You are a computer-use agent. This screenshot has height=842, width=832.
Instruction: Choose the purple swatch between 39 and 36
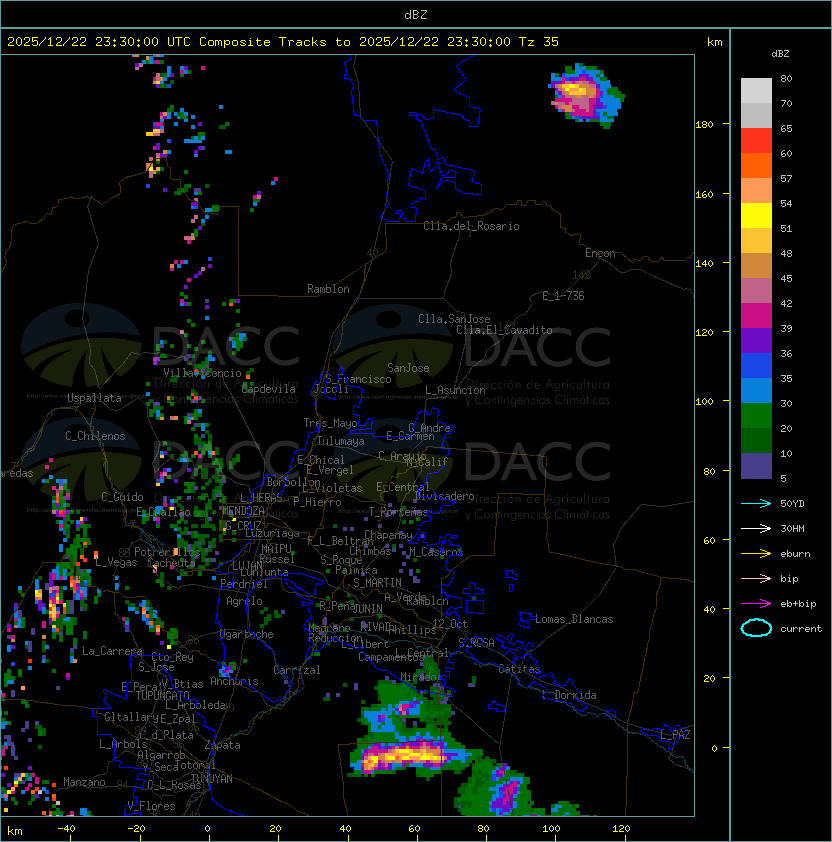(x=756, y=341)
